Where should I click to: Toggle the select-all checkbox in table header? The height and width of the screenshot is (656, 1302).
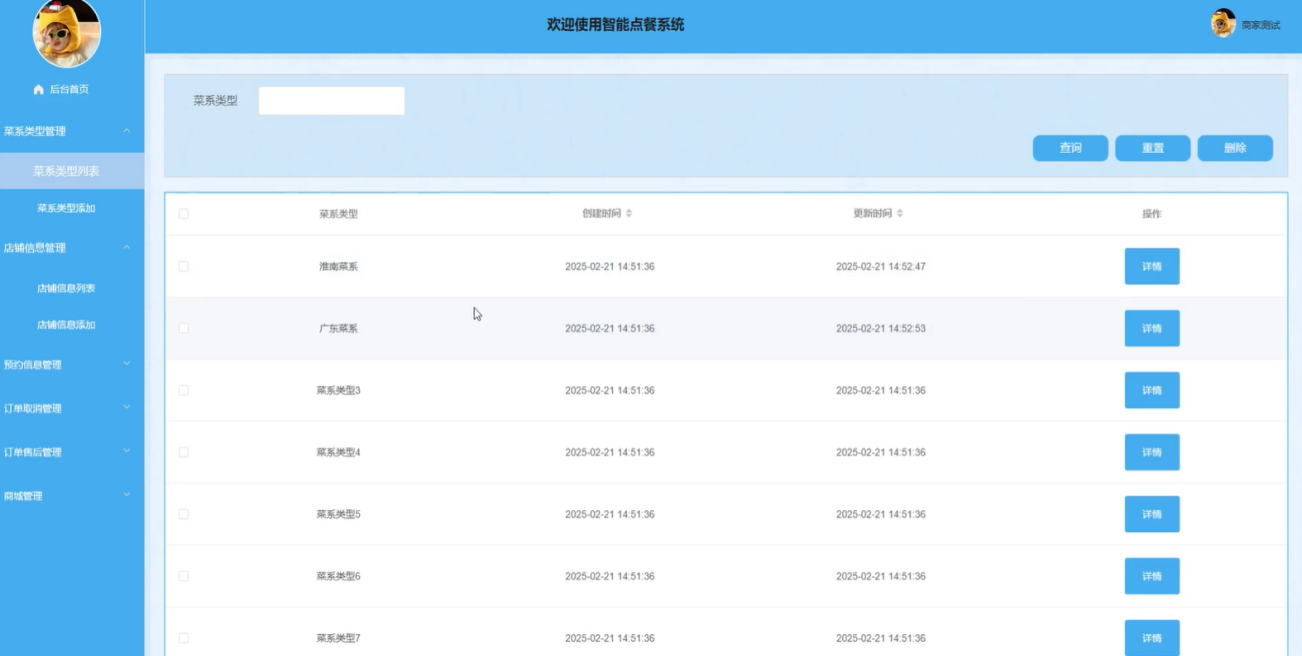[183, 214]
